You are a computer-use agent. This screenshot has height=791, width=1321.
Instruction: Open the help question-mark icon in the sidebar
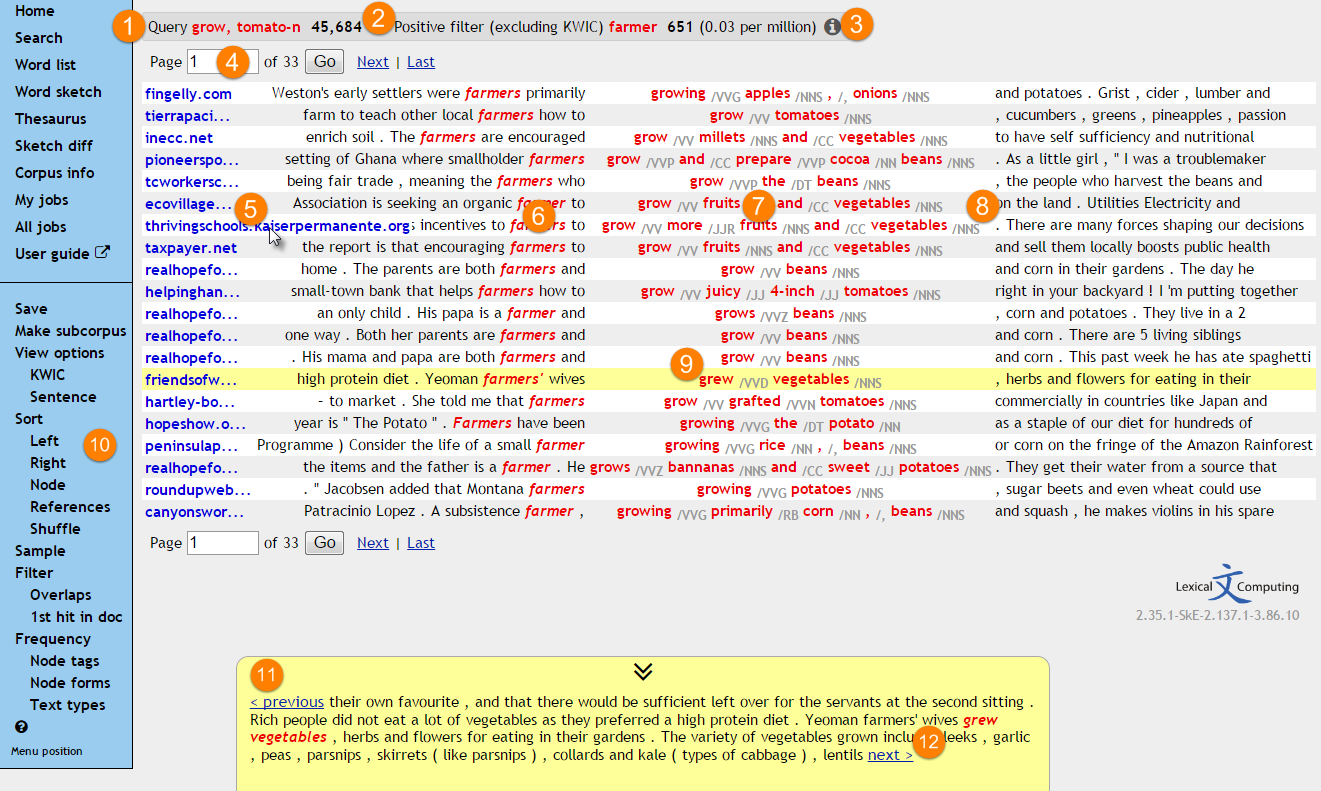20,727
